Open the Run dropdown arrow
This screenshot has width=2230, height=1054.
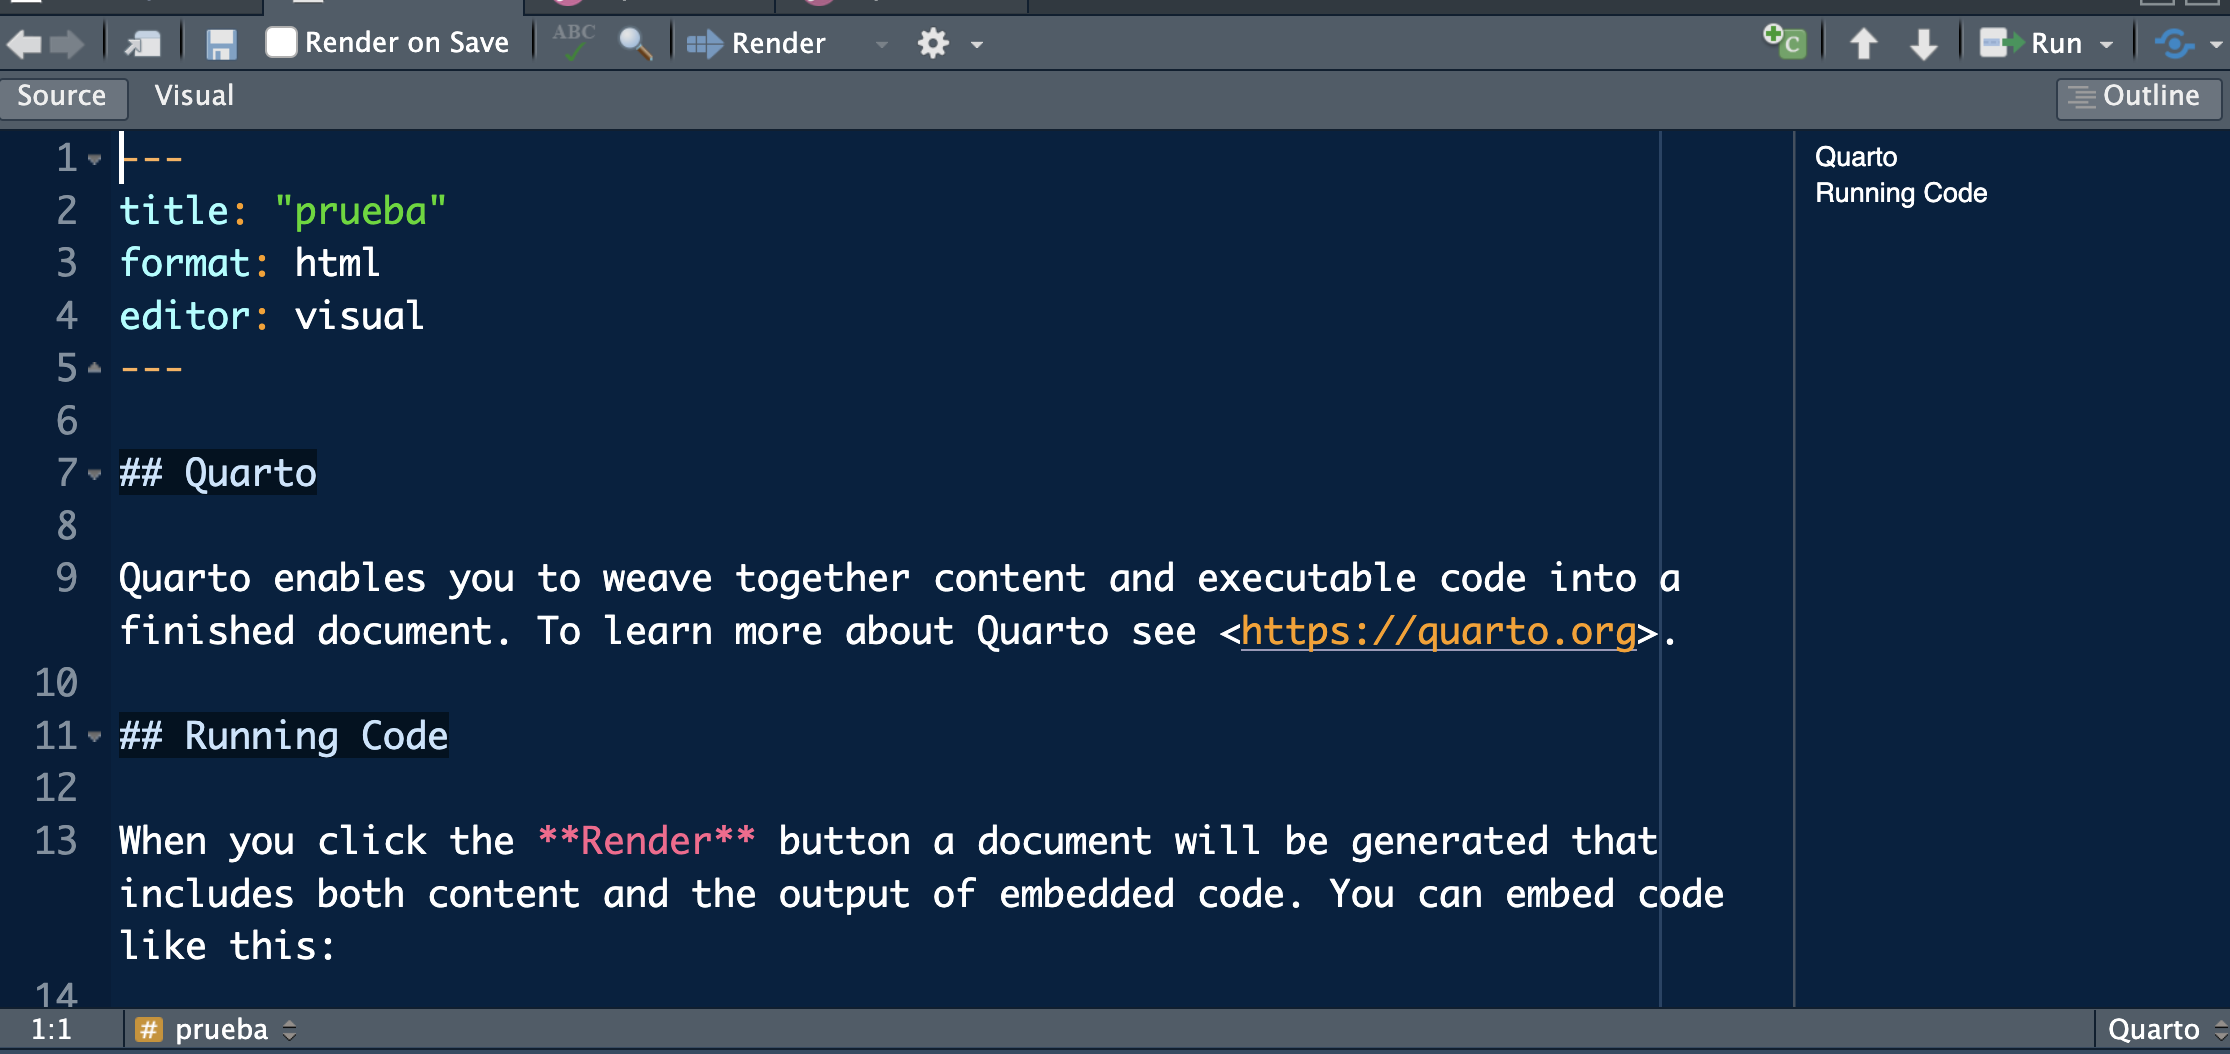2107,44
